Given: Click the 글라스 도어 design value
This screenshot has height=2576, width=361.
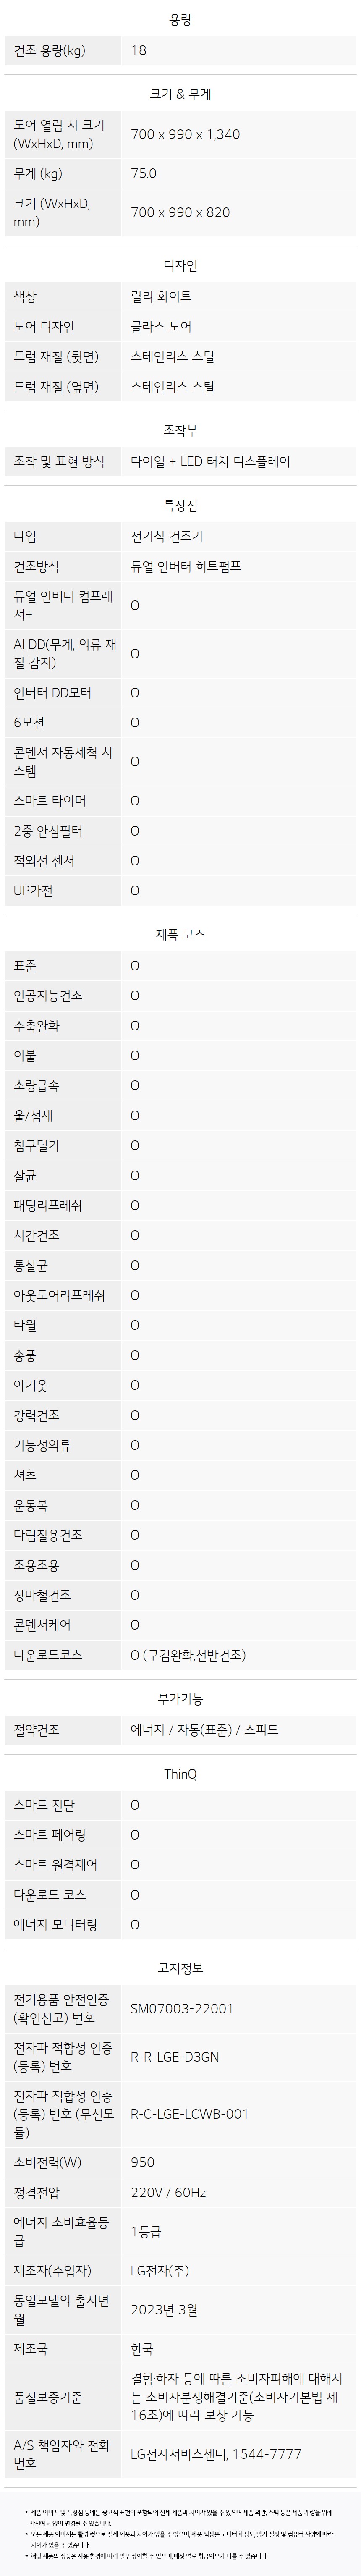Looking at the screenshot, I should coord(161,326).
